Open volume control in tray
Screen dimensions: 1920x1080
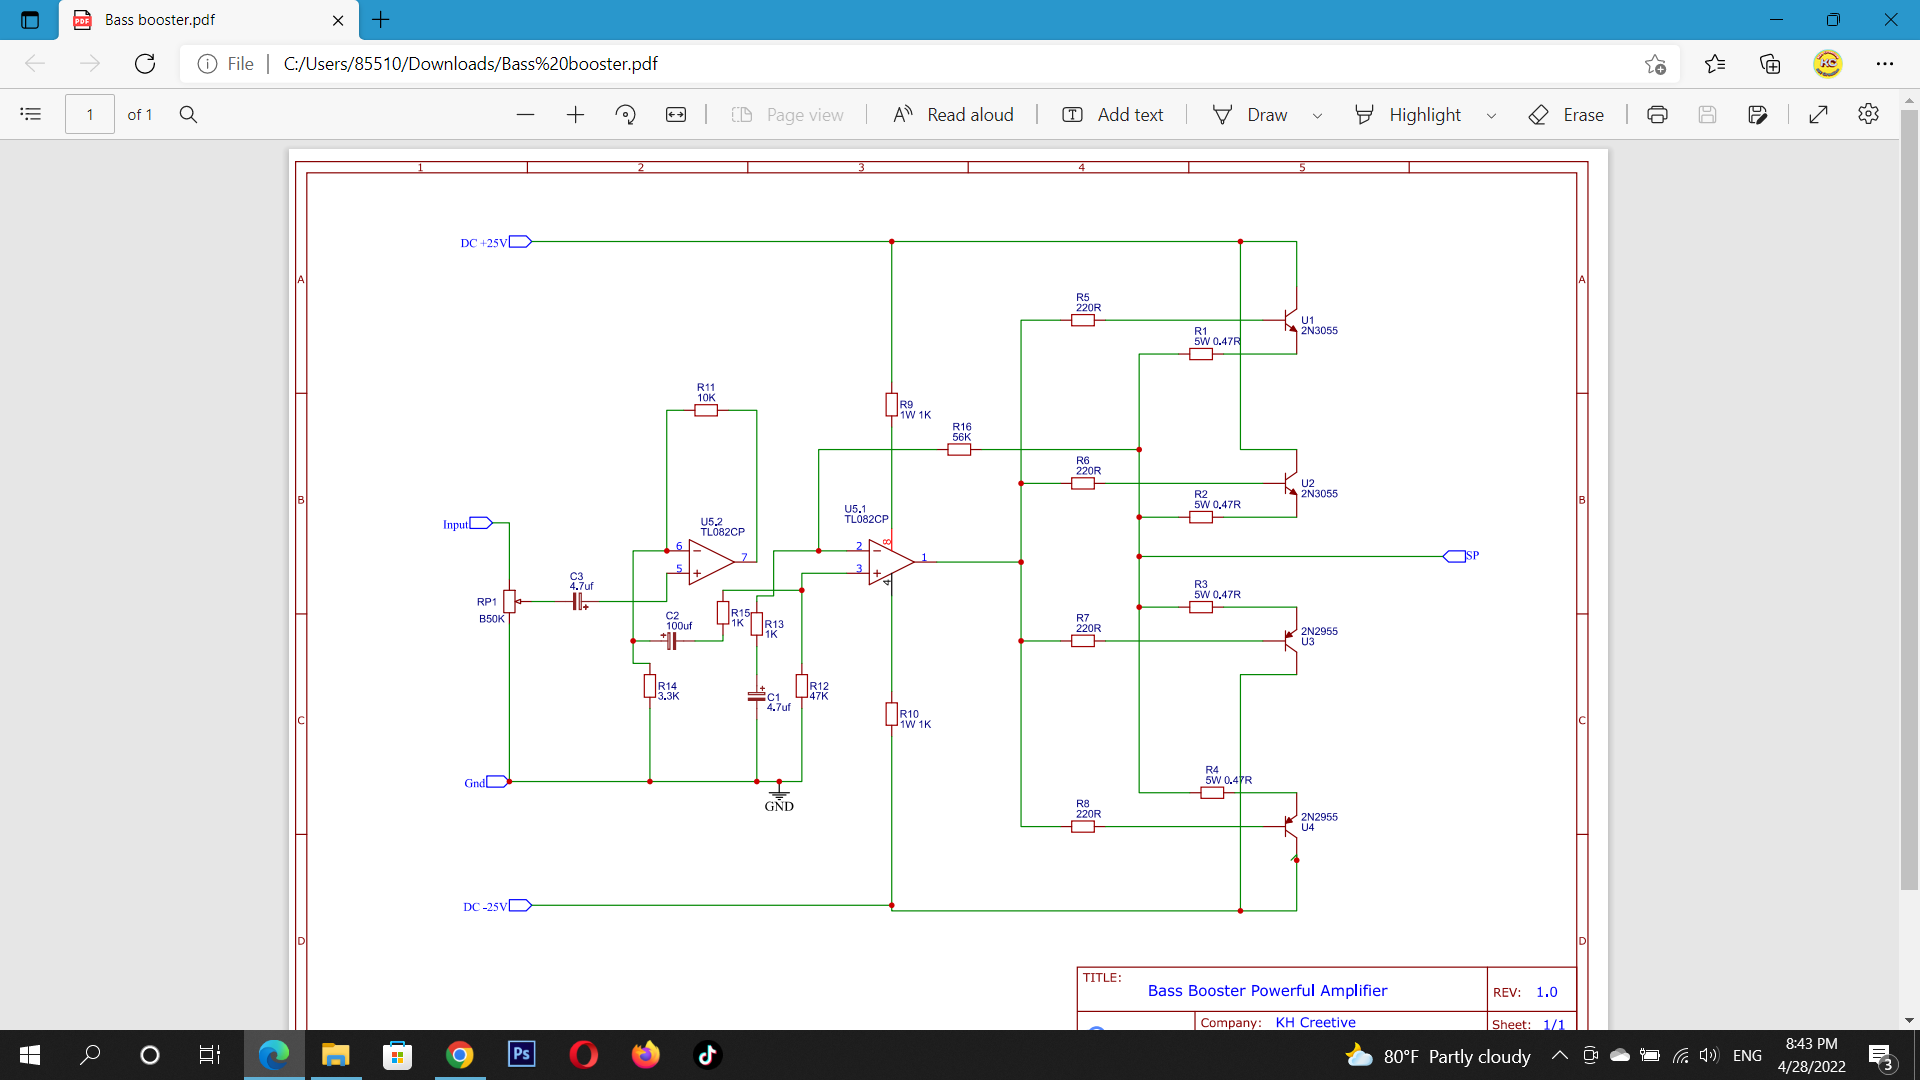pos(1708,1055)
